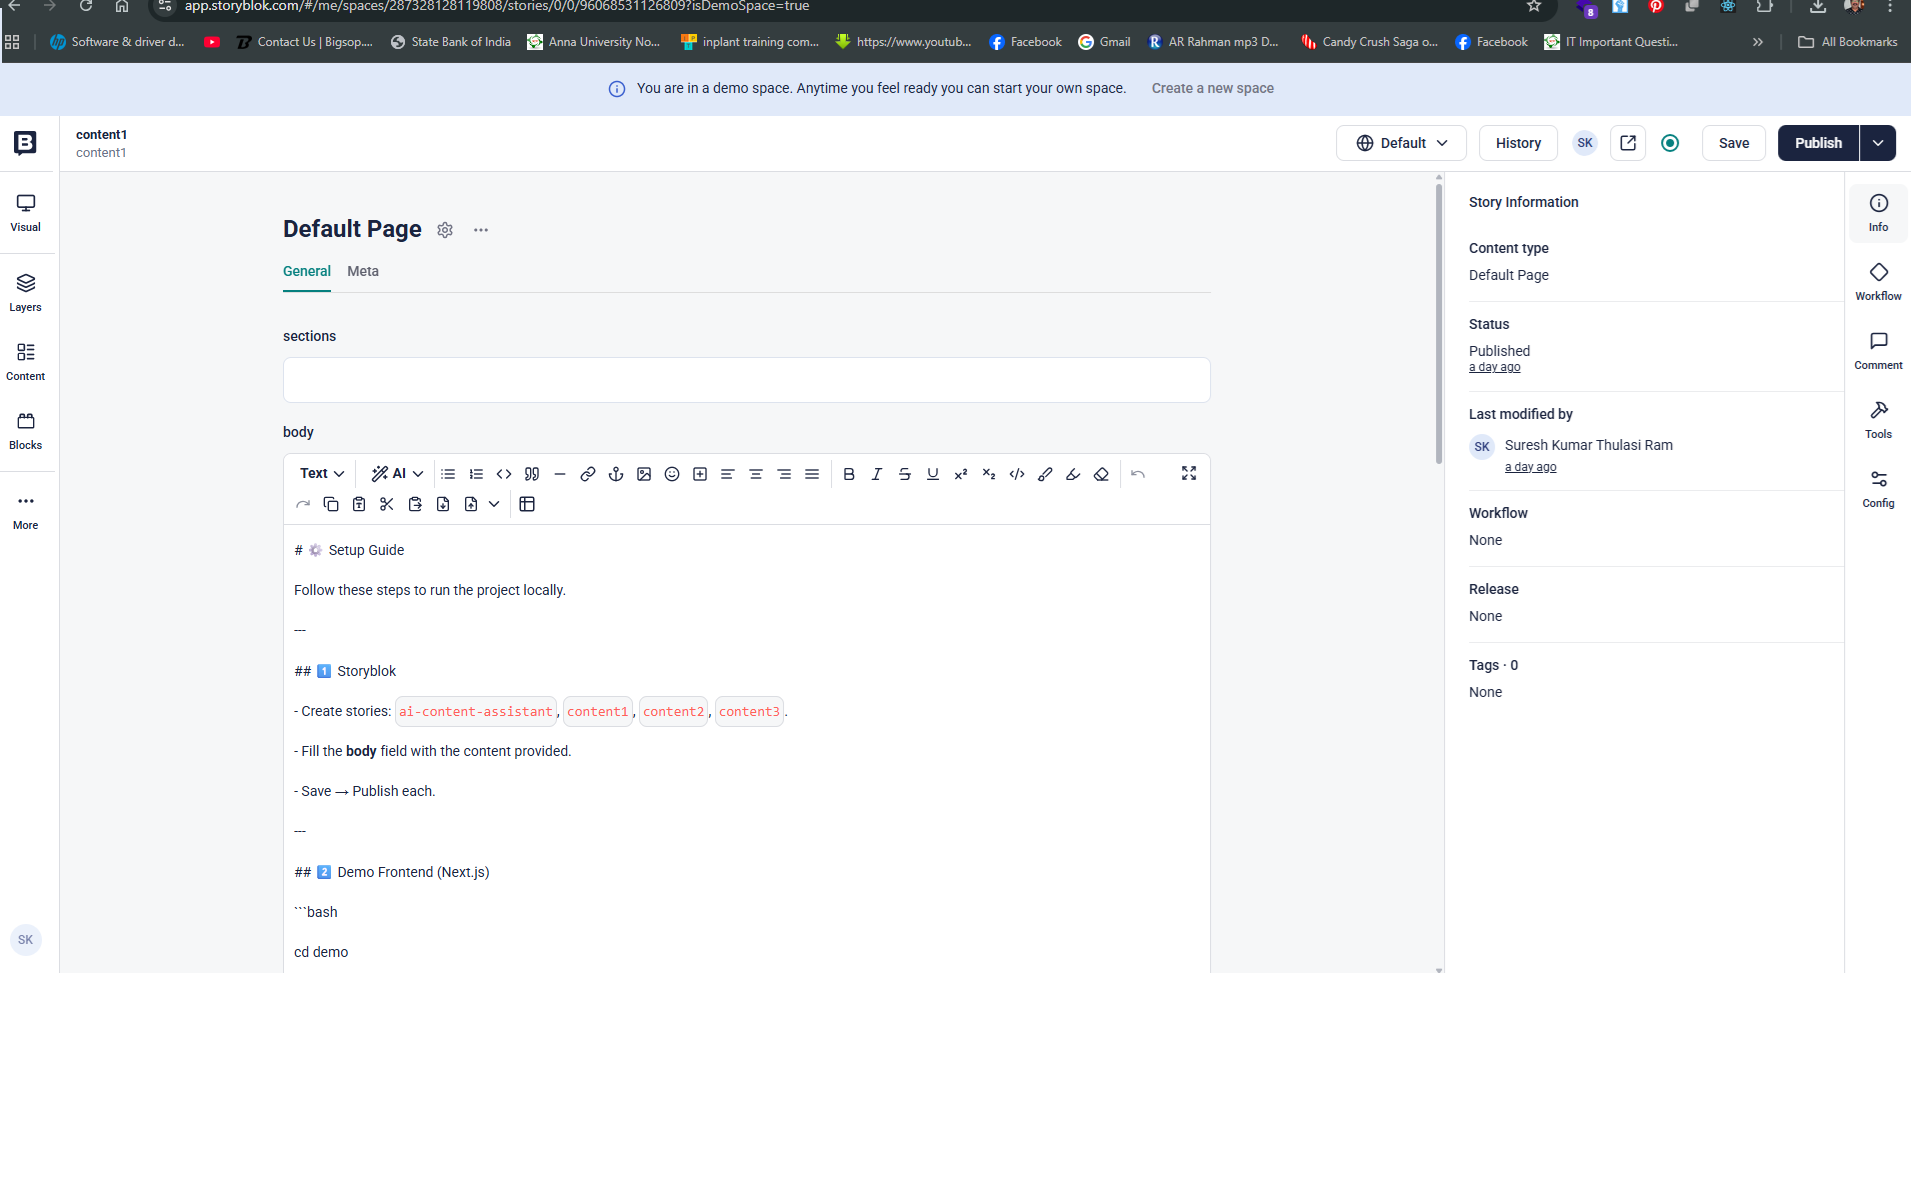Add a hyperlink with the link icon

(588, 474)
